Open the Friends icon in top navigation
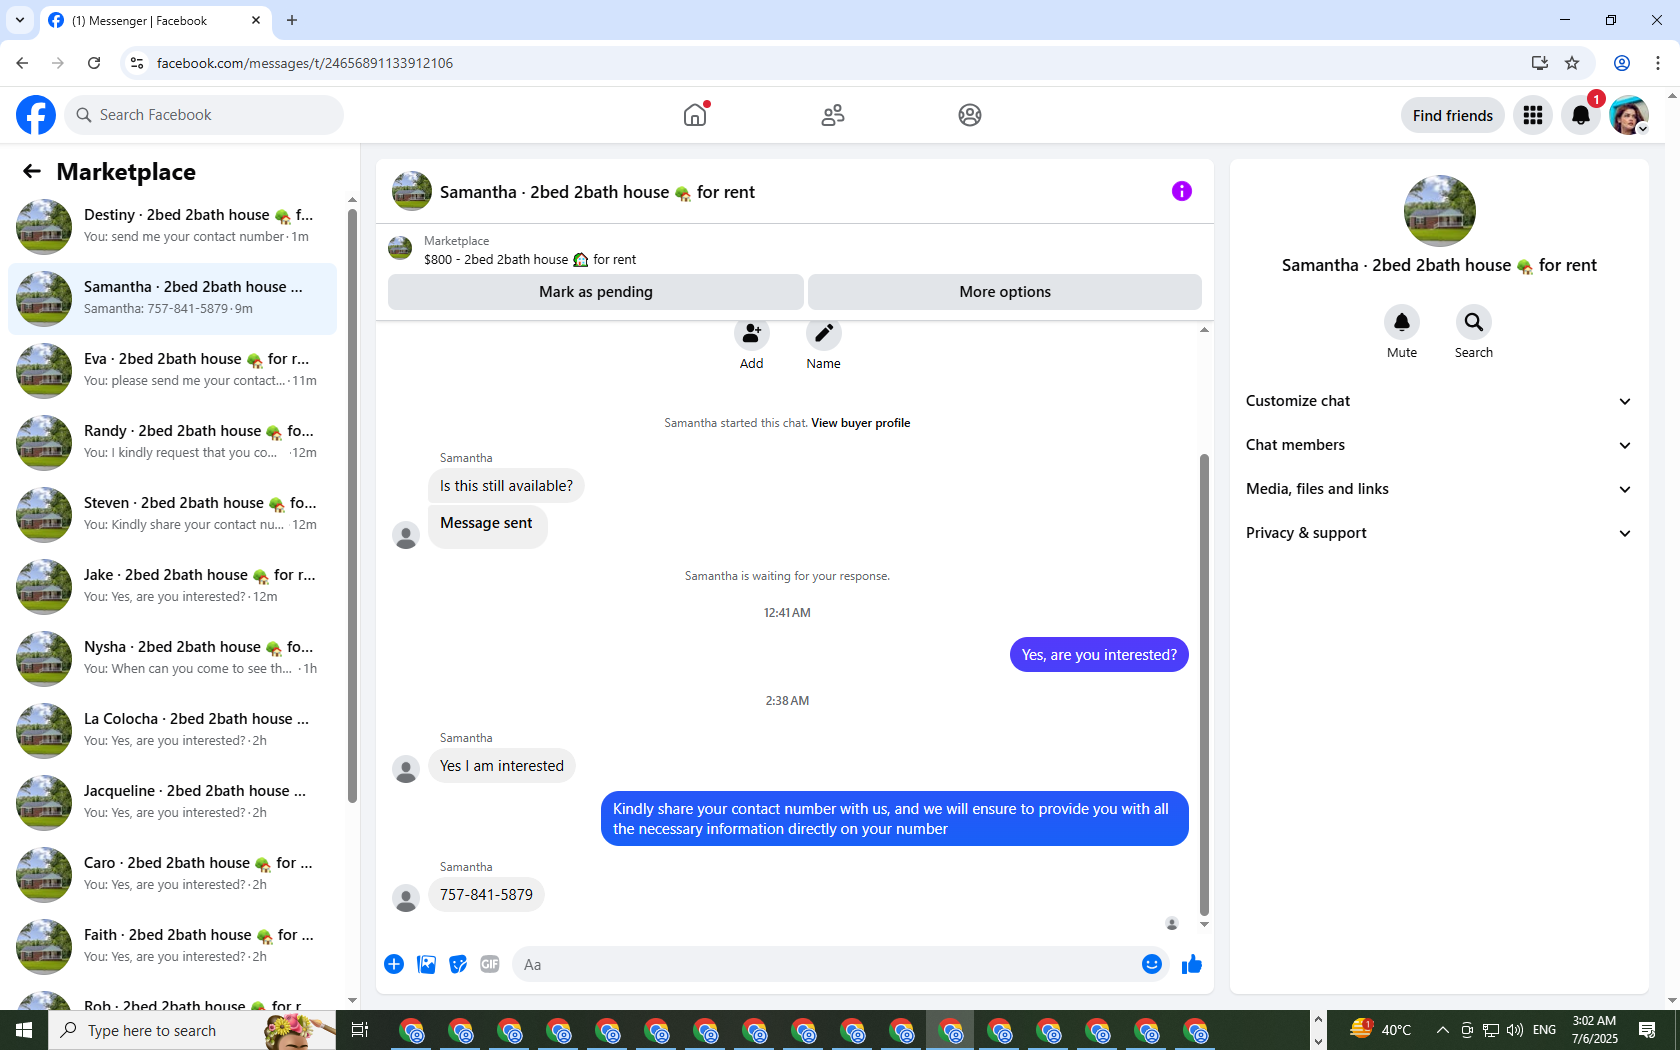The height and width of the screenshot is (1050, 1680). [833, 115]
